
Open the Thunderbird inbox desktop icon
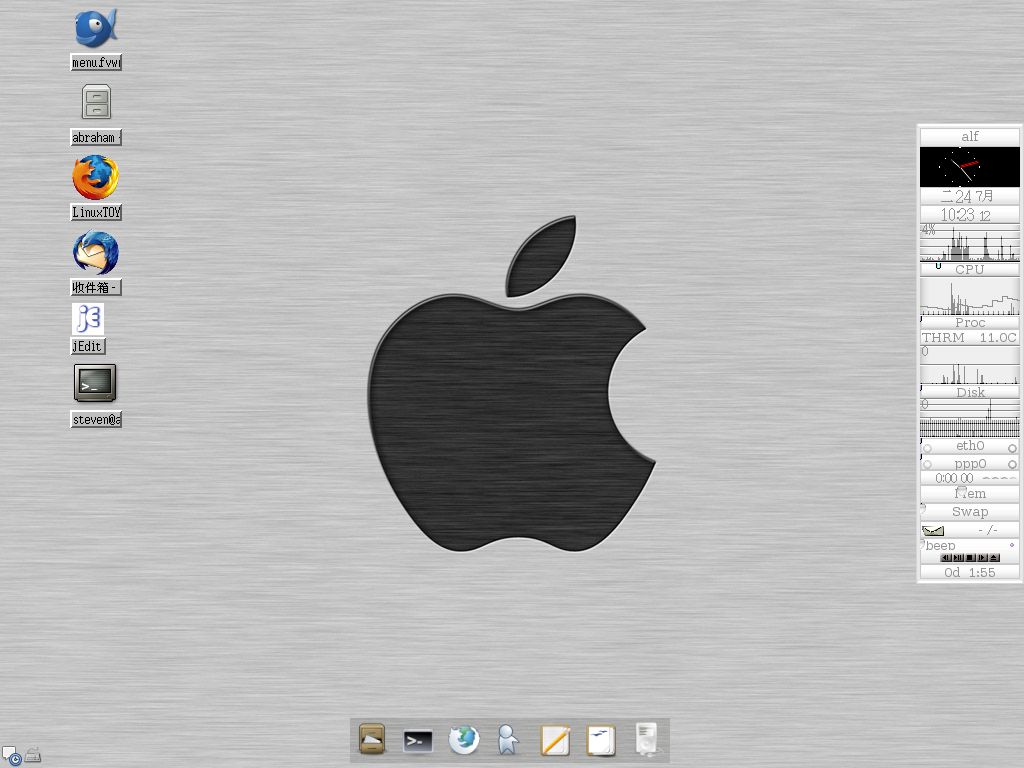coord(95,253)
